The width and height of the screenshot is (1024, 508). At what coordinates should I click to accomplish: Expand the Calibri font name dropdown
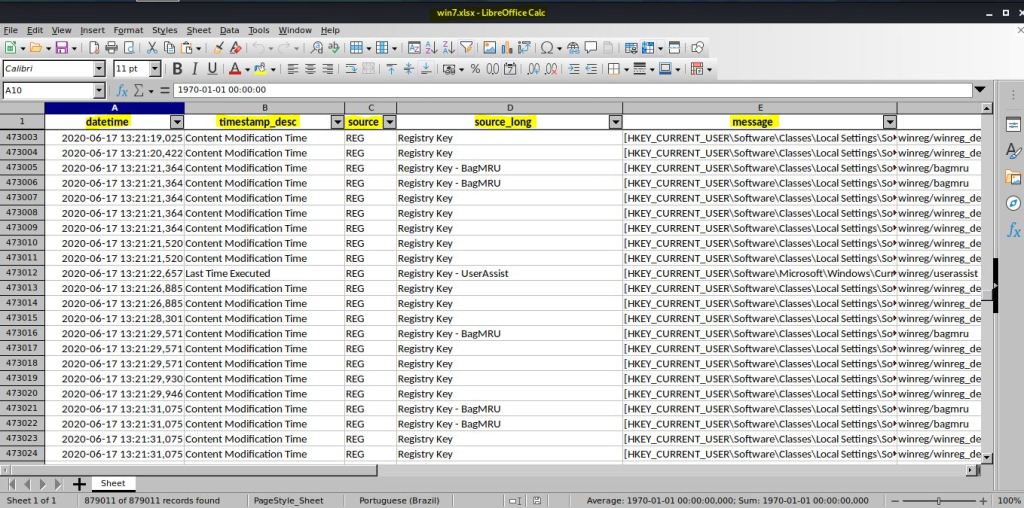tap(98, 69)
